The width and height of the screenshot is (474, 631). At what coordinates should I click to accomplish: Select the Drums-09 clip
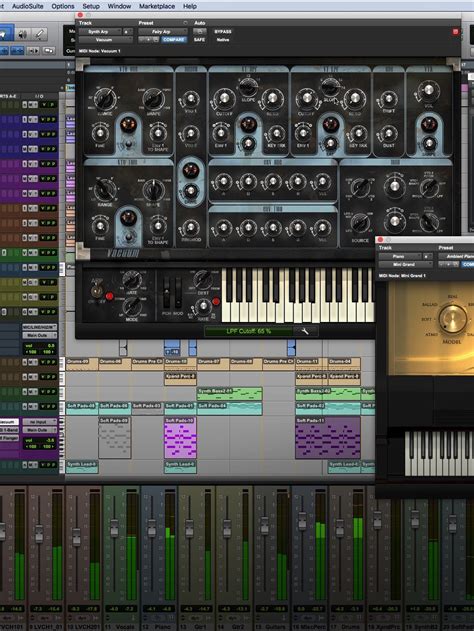[x=82, y=364]
